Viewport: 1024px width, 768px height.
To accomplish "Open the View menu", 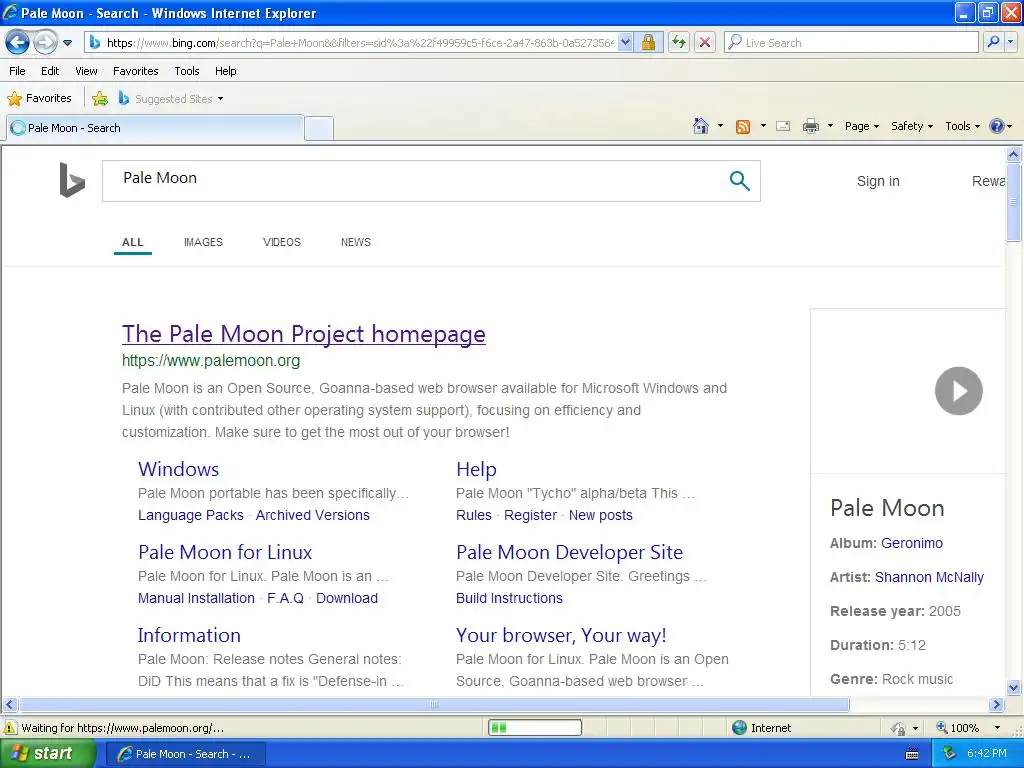I will click(86, 71).
